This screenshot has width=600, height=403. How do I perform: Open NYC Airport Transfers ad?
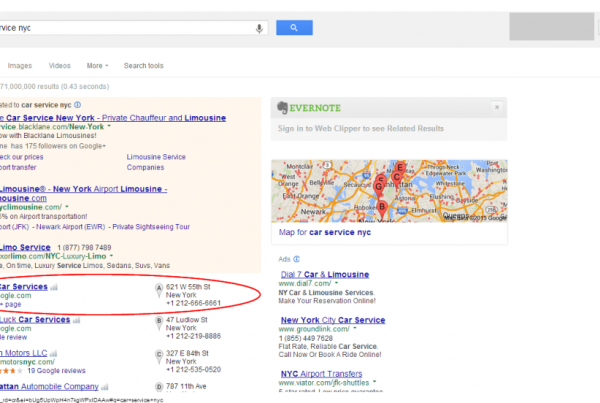[321, 374]
